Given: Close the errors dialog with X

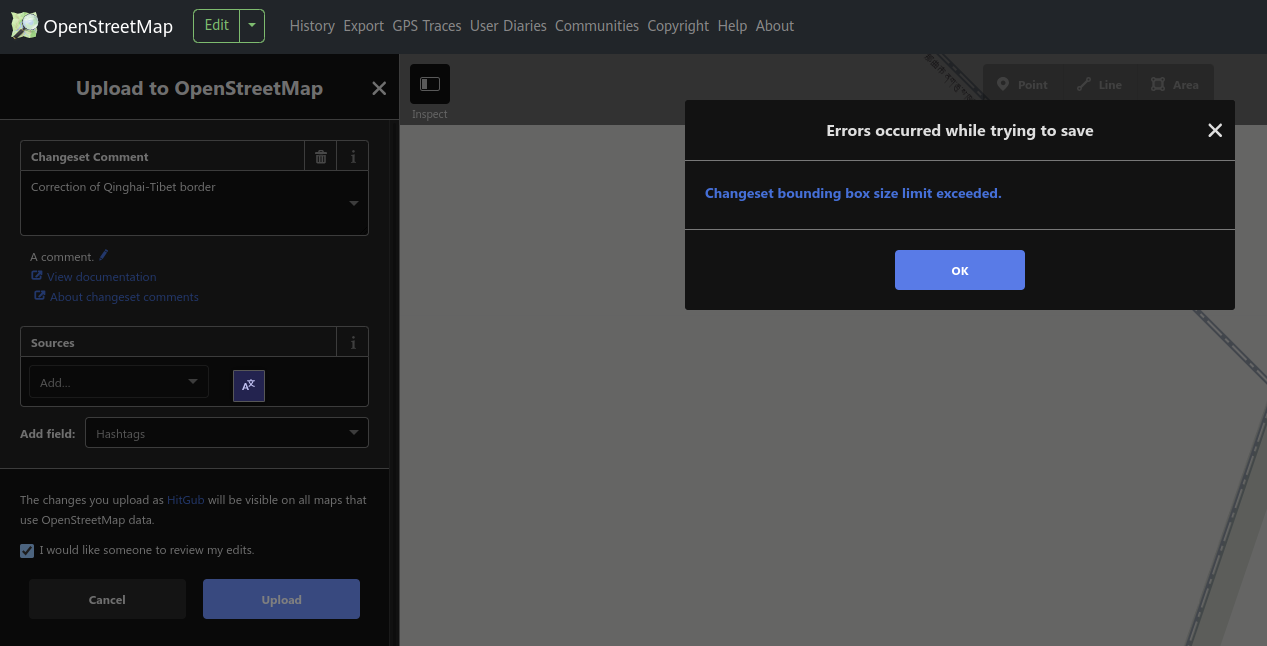Looking at the screenshot, I should tap(1215, 130).
